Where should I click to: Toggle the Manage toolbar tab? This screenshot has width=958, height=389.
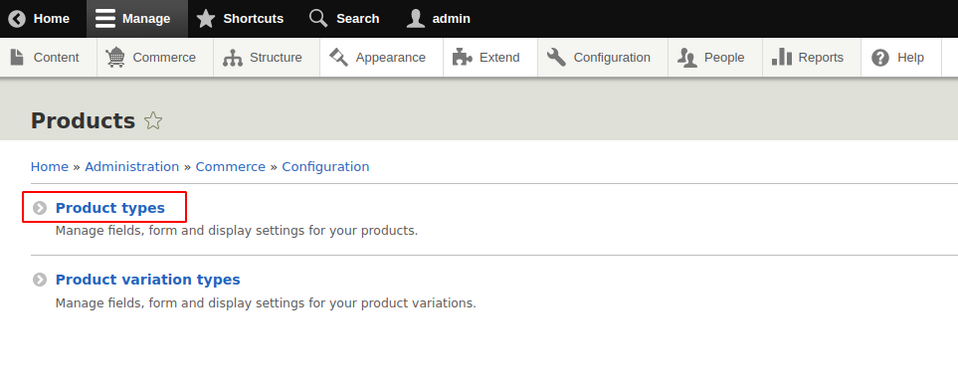point(137,19)
